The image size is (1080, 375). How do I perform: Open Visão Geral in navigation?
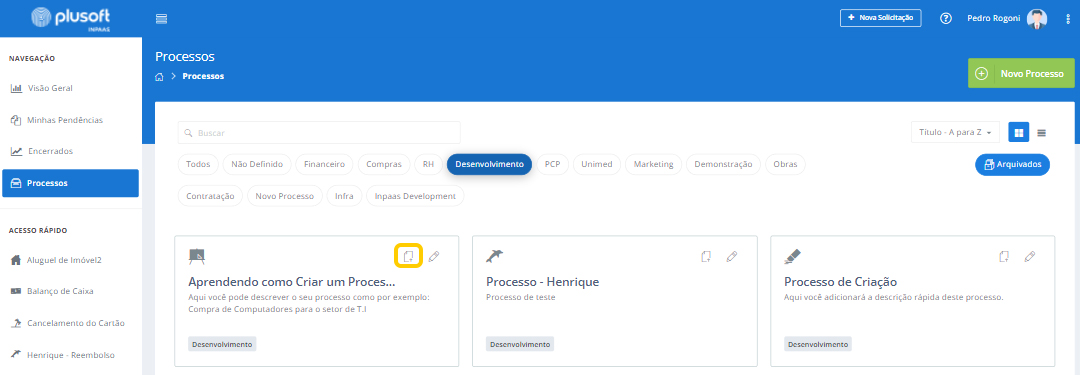(42, 88)
